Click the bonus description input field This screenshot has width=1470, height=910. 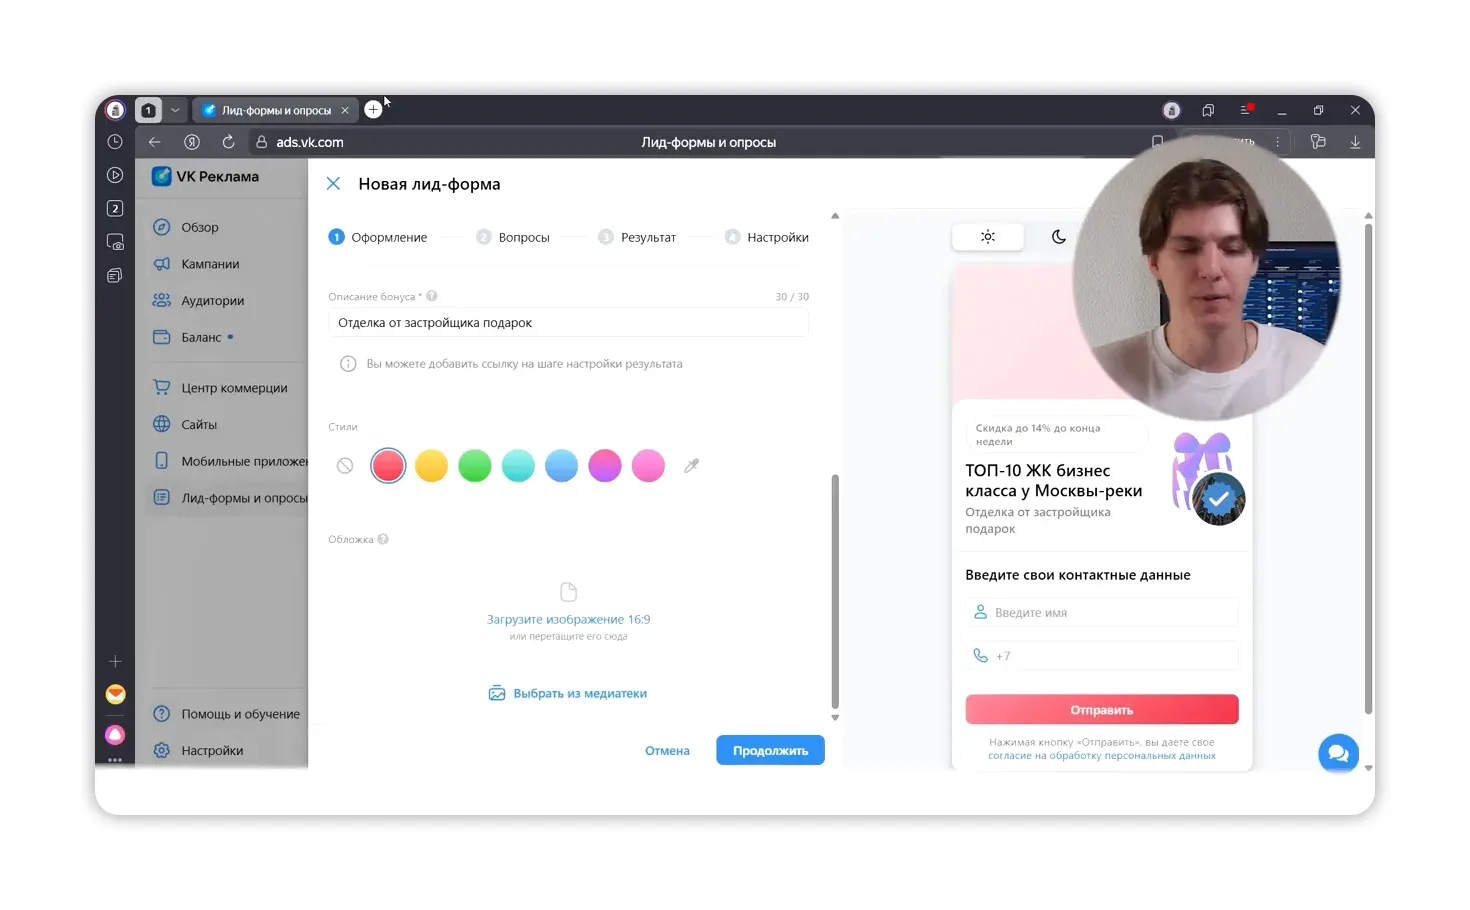tap(568, 322)
